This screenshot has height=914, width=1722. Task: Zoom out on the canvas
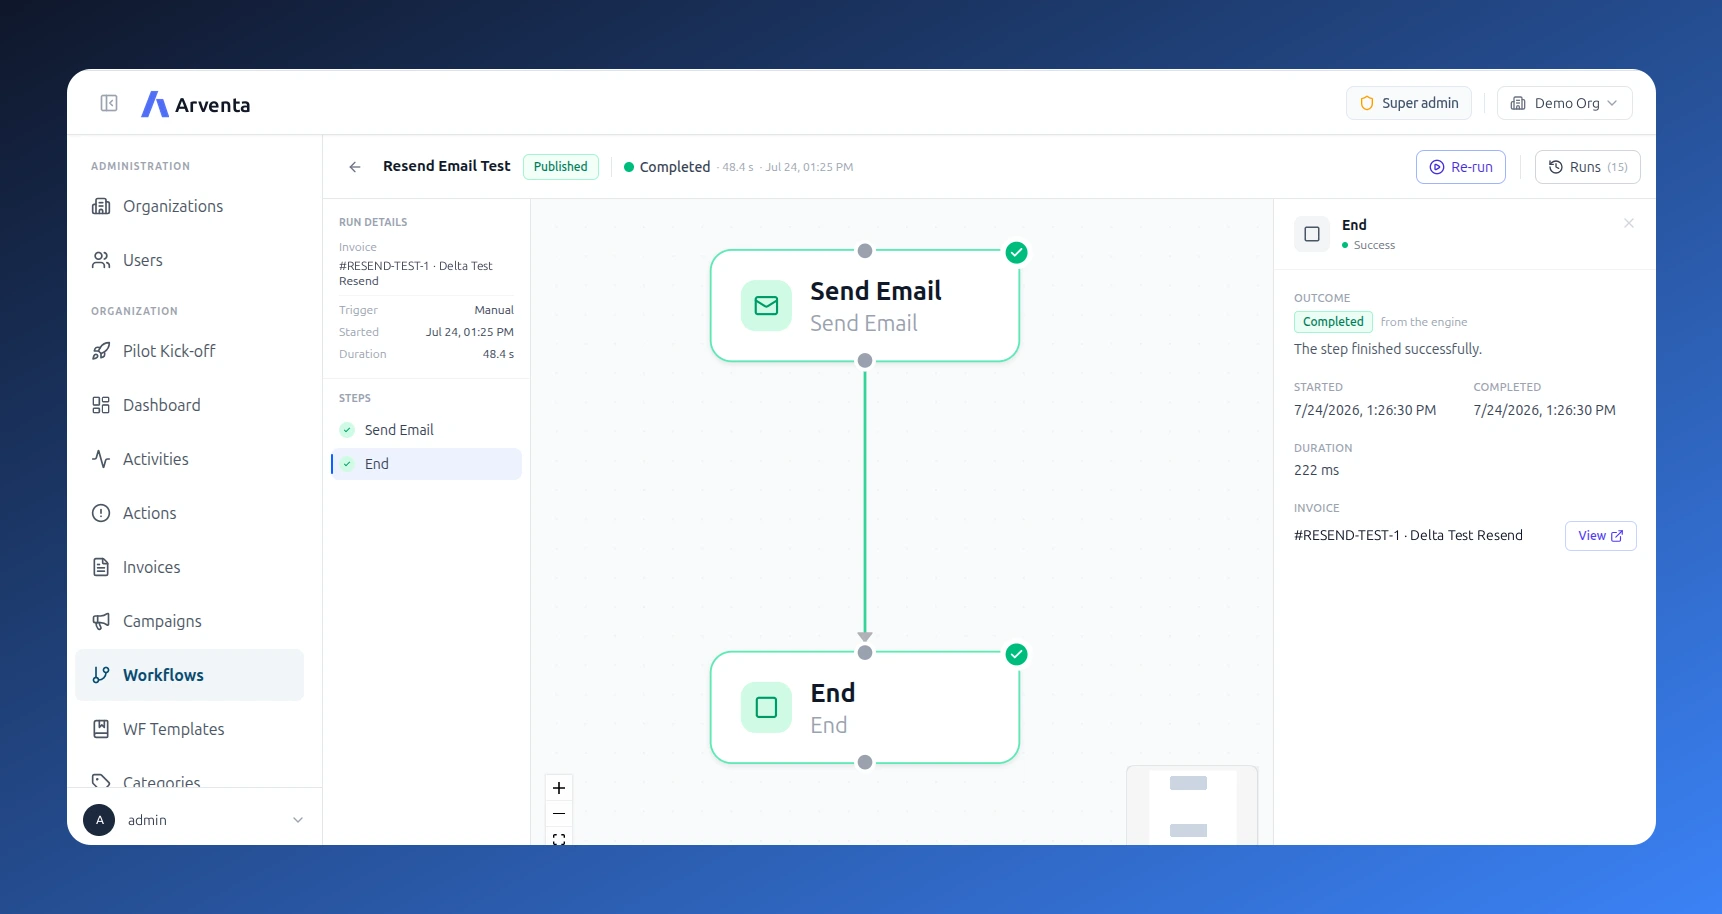[559, 814]
